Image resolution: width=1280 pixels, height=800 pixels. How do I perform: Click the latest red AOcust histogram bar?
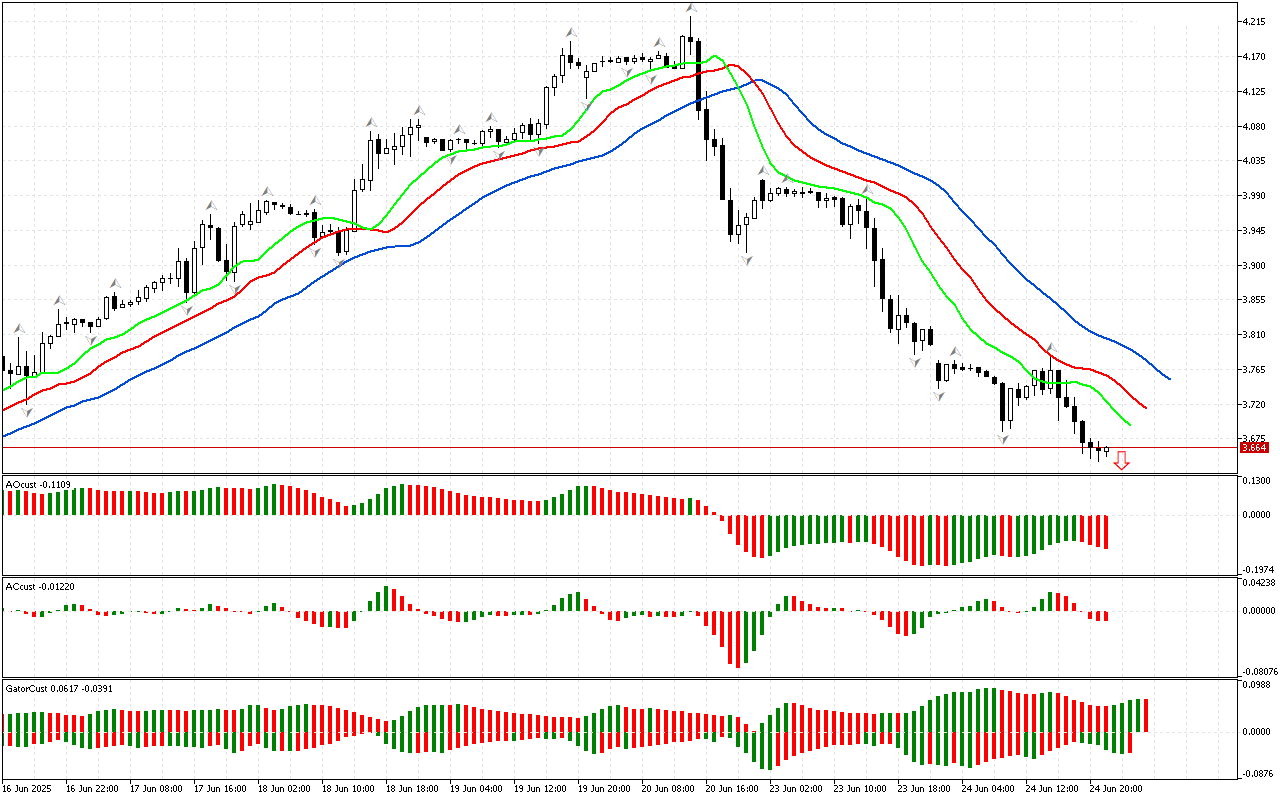1107,531
